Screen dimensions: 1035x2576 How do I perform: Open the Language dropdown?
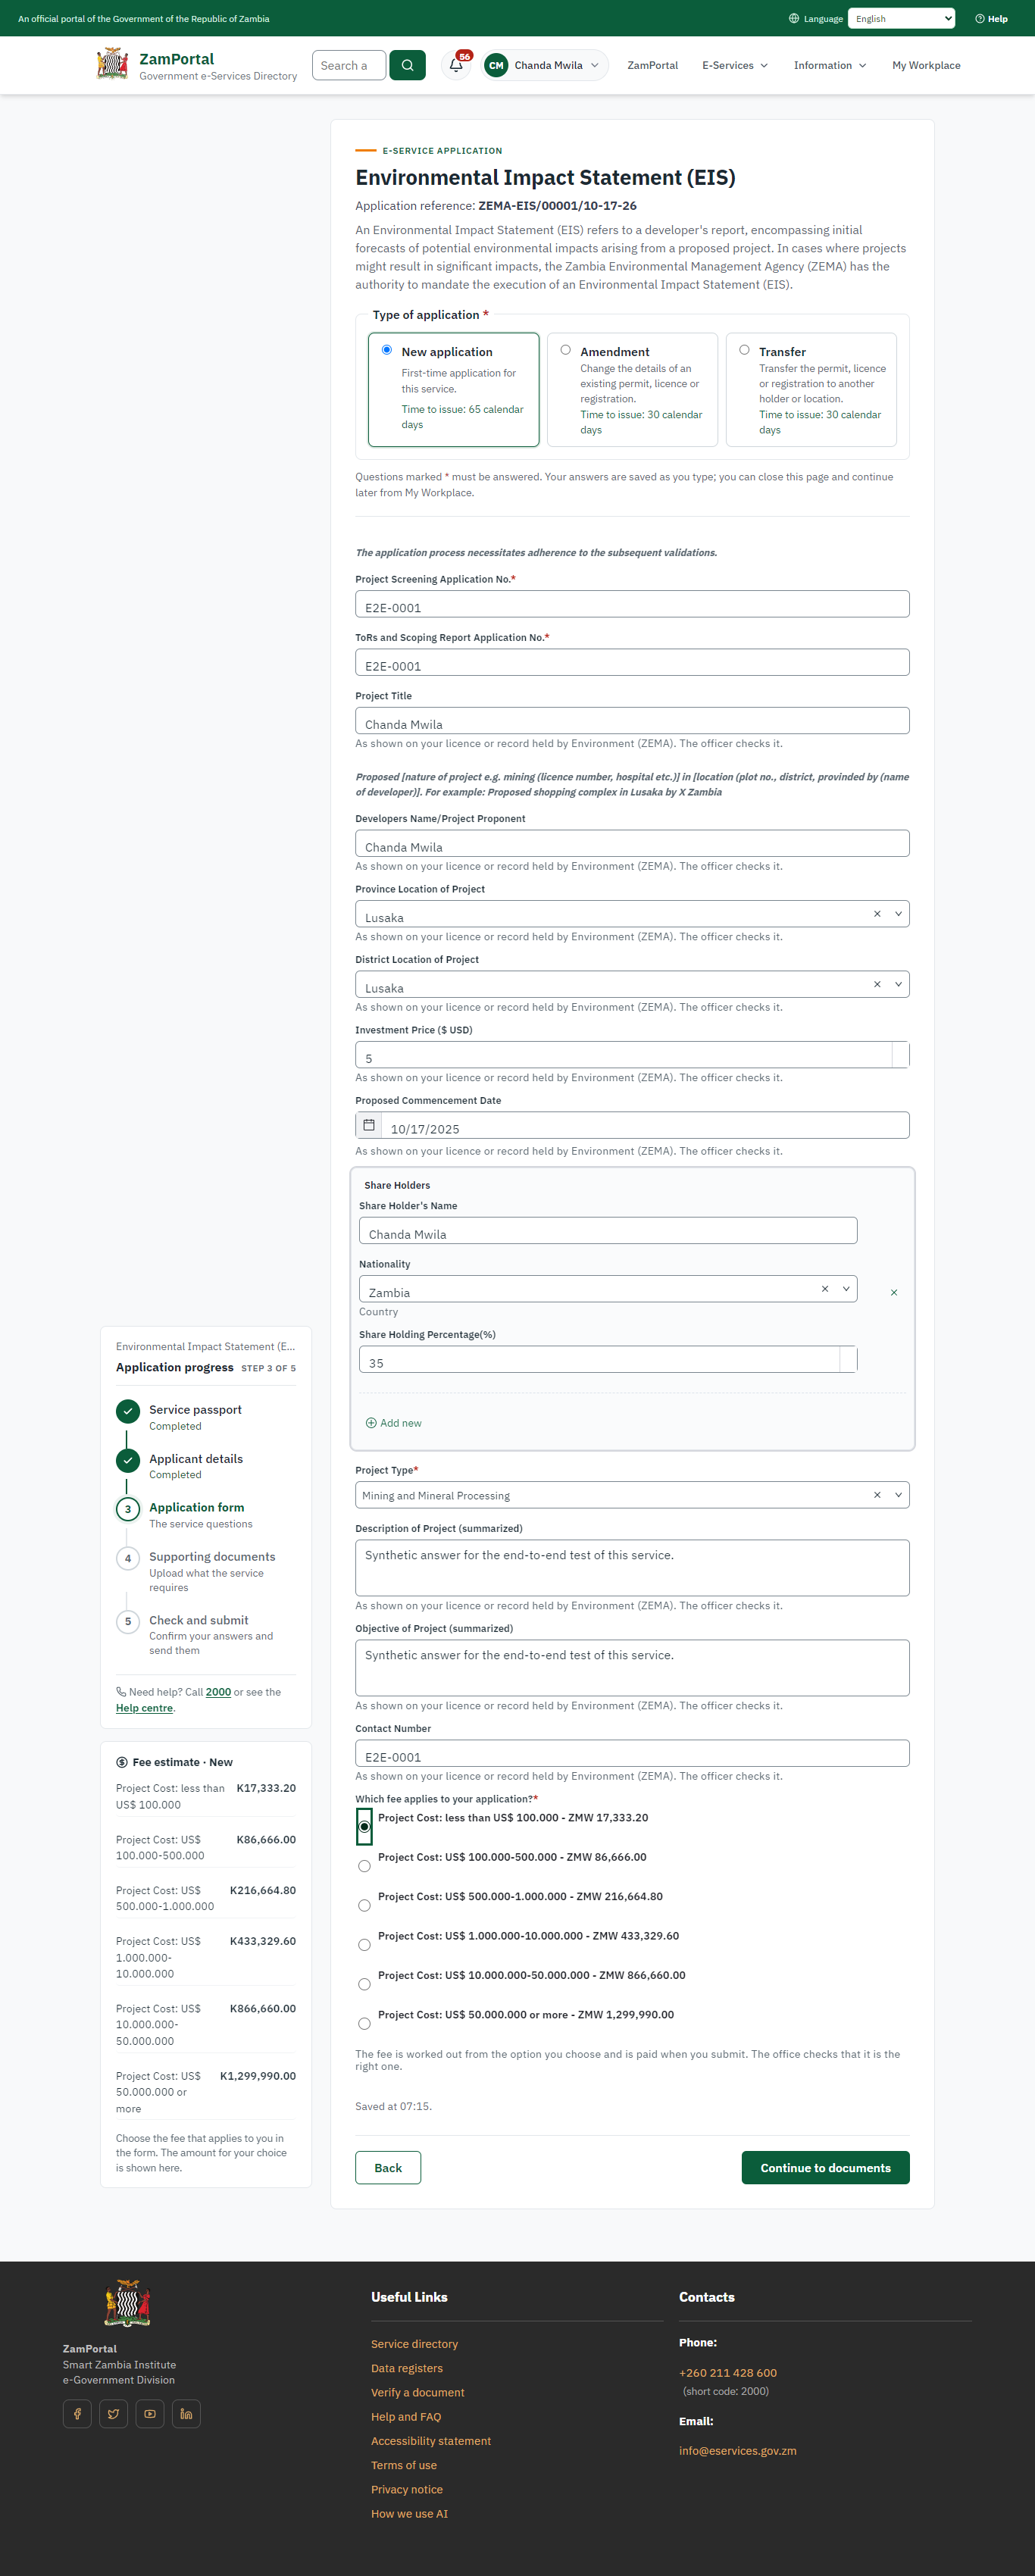click(901, 19)
